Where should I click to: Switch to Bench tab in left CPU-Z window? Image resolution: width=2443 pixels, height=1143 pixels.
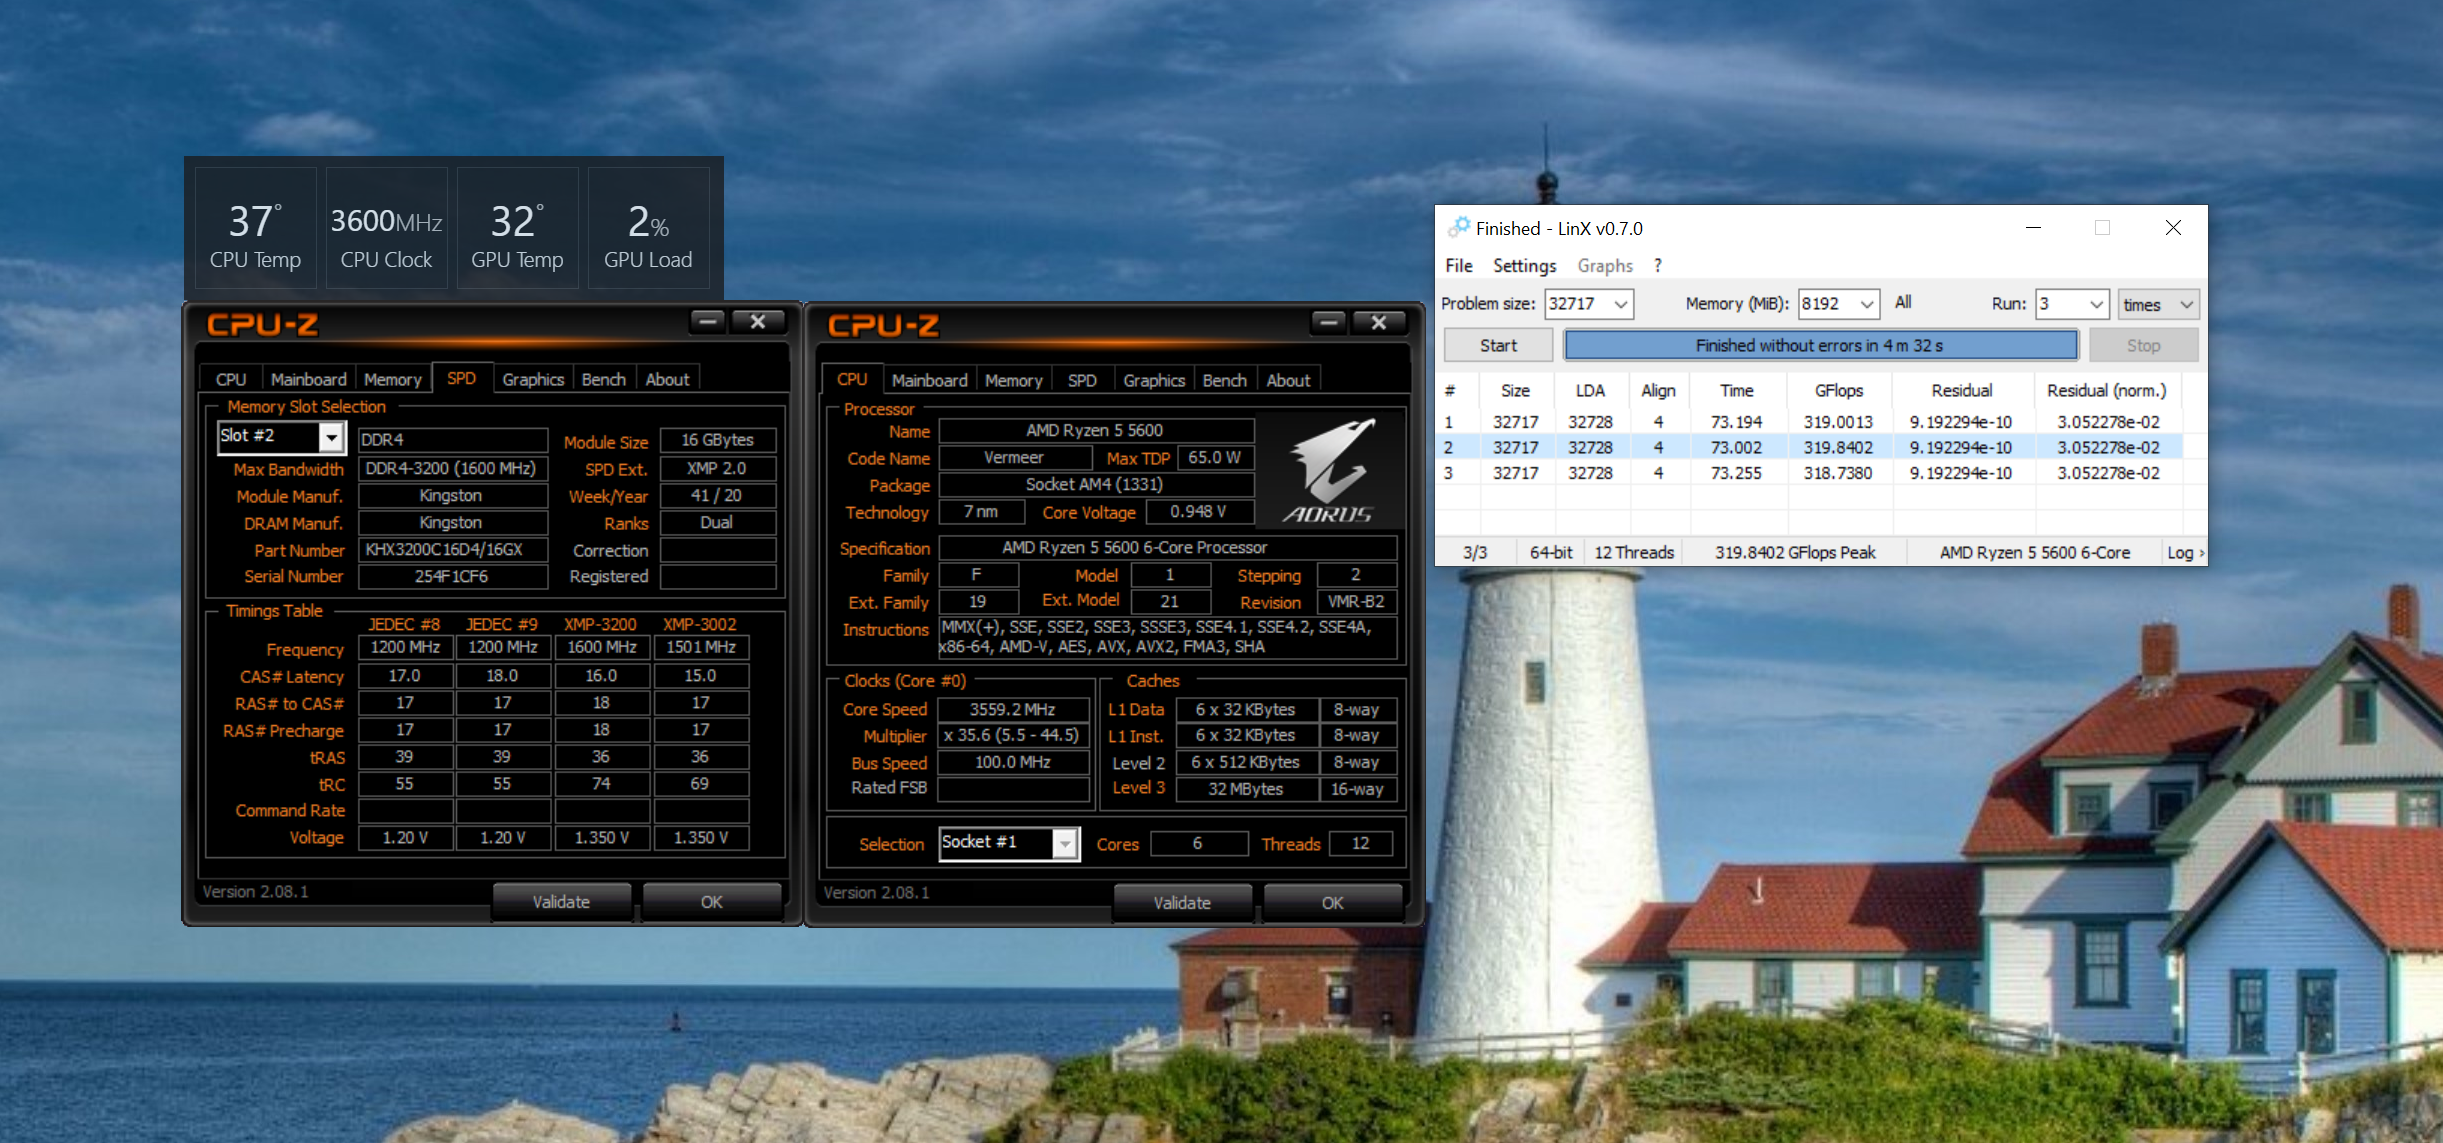tap(603, 380)
